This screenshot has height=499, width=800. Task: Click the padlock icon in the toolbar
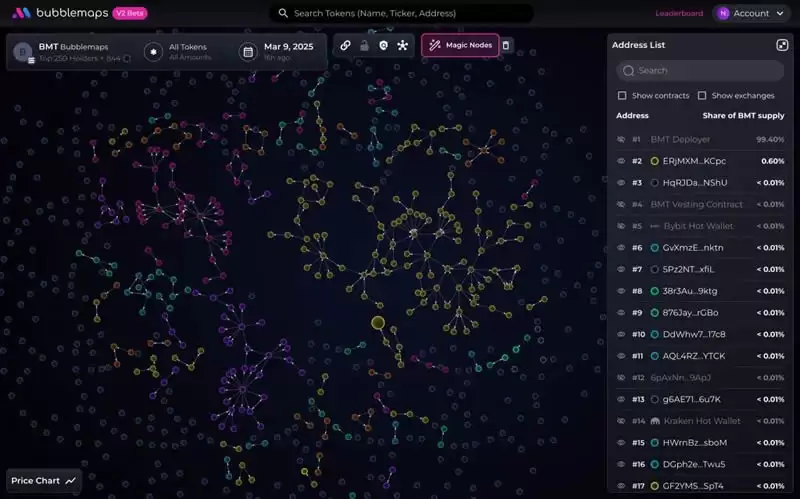coord(364,45)
